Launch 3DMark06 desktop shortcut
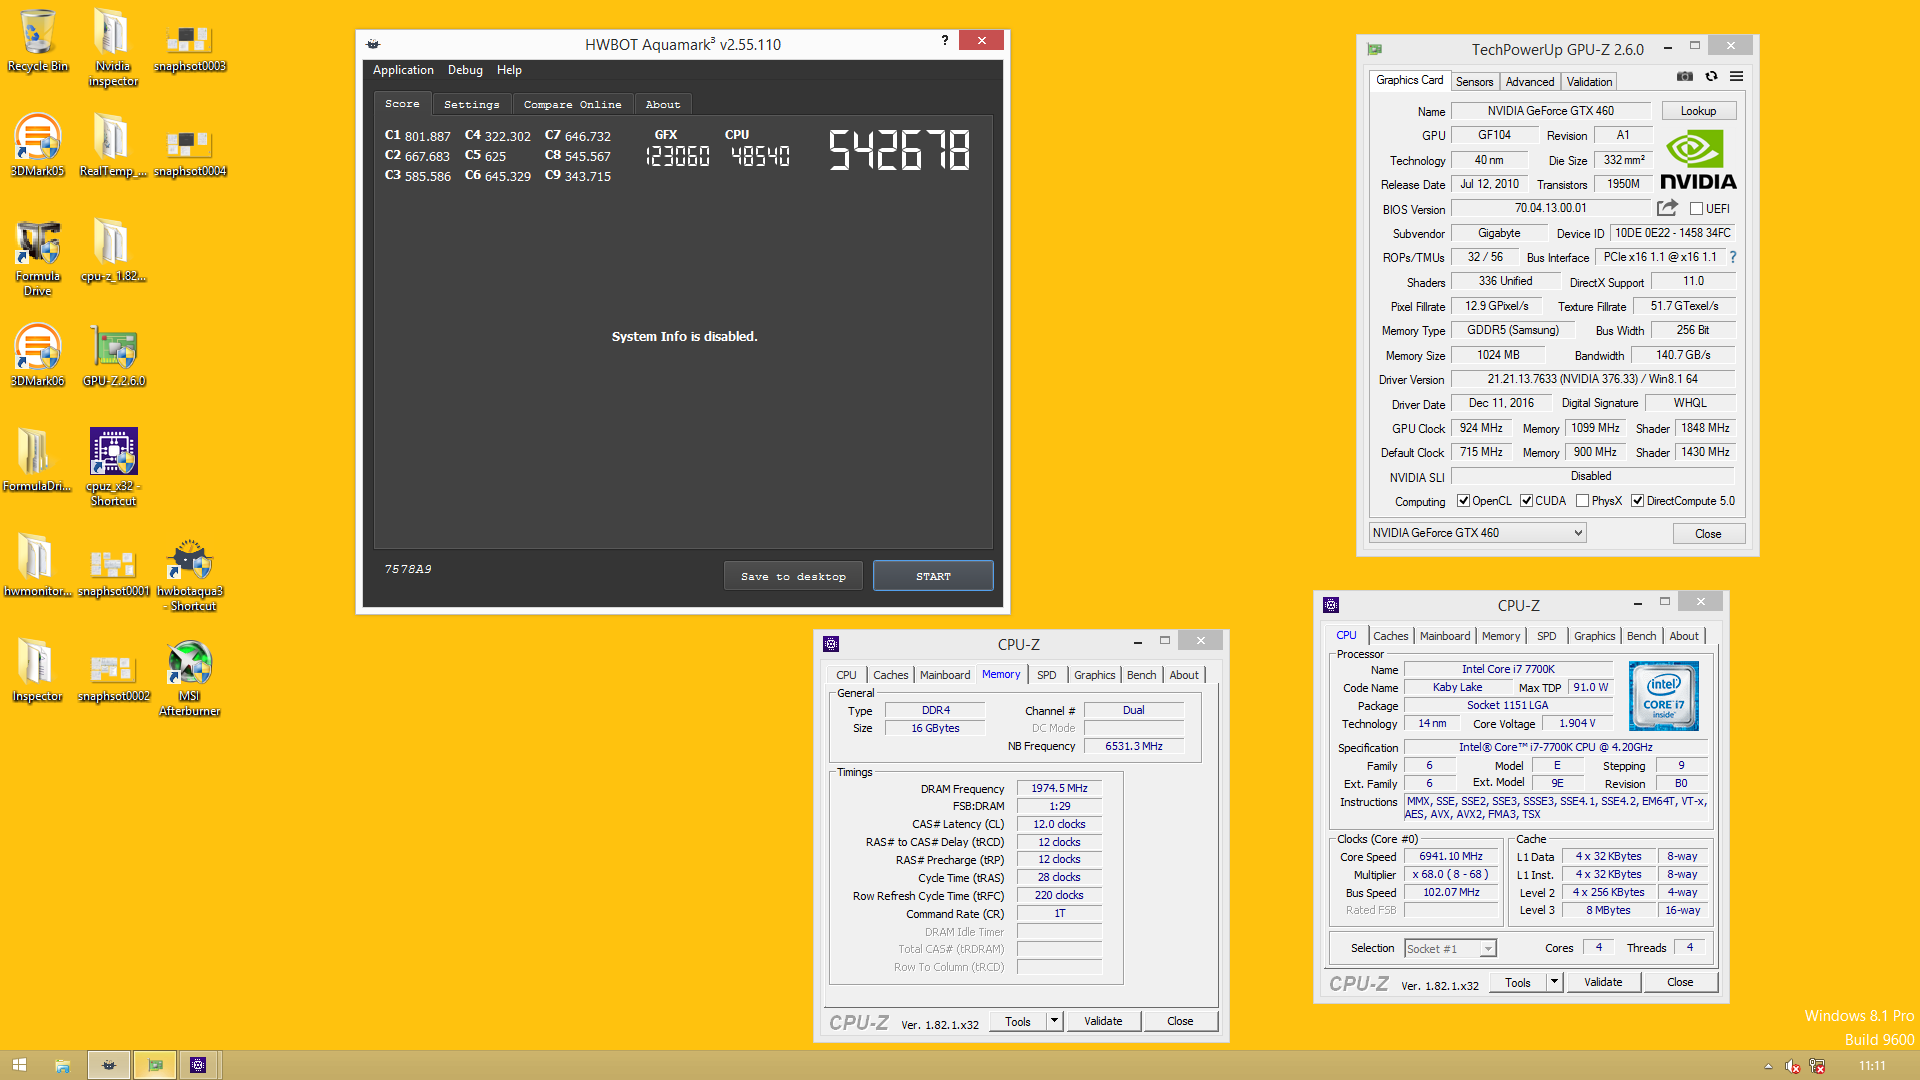 38,356
